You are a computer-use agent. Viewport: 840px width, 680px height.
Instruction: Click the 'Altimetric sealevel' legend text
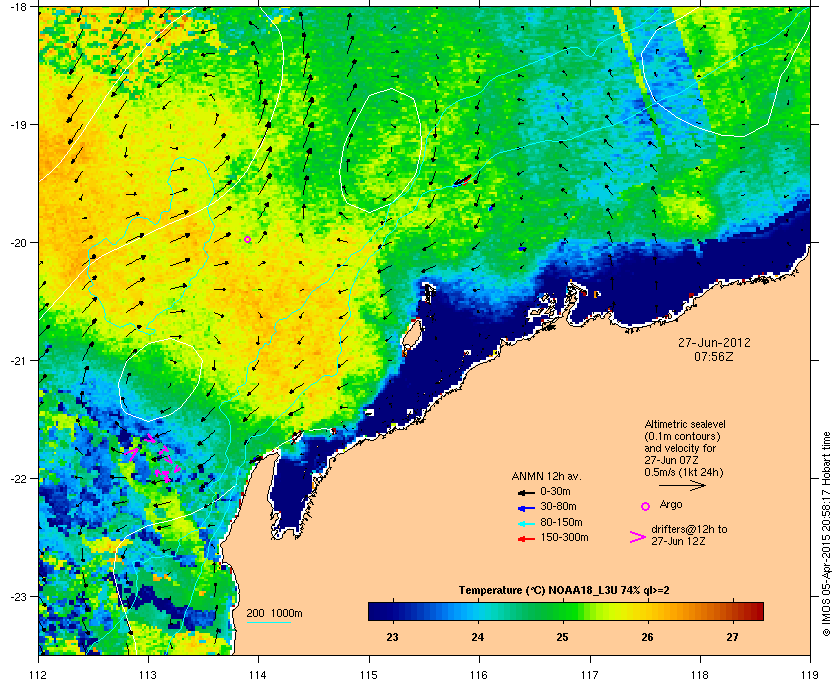tap(685, 424)
